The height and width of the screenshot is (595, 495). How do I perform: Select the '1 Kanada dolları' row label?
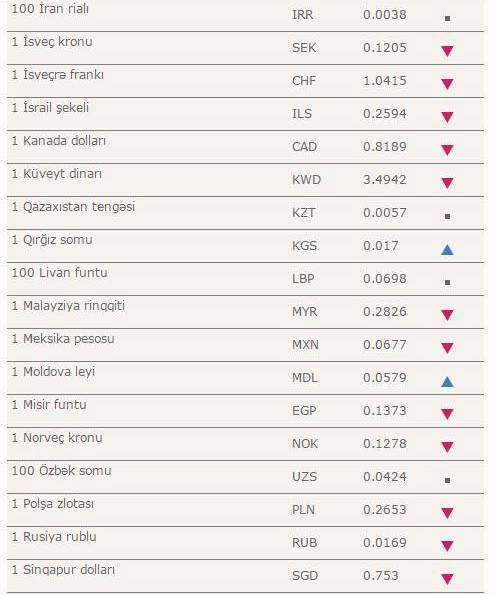point(59,141)
